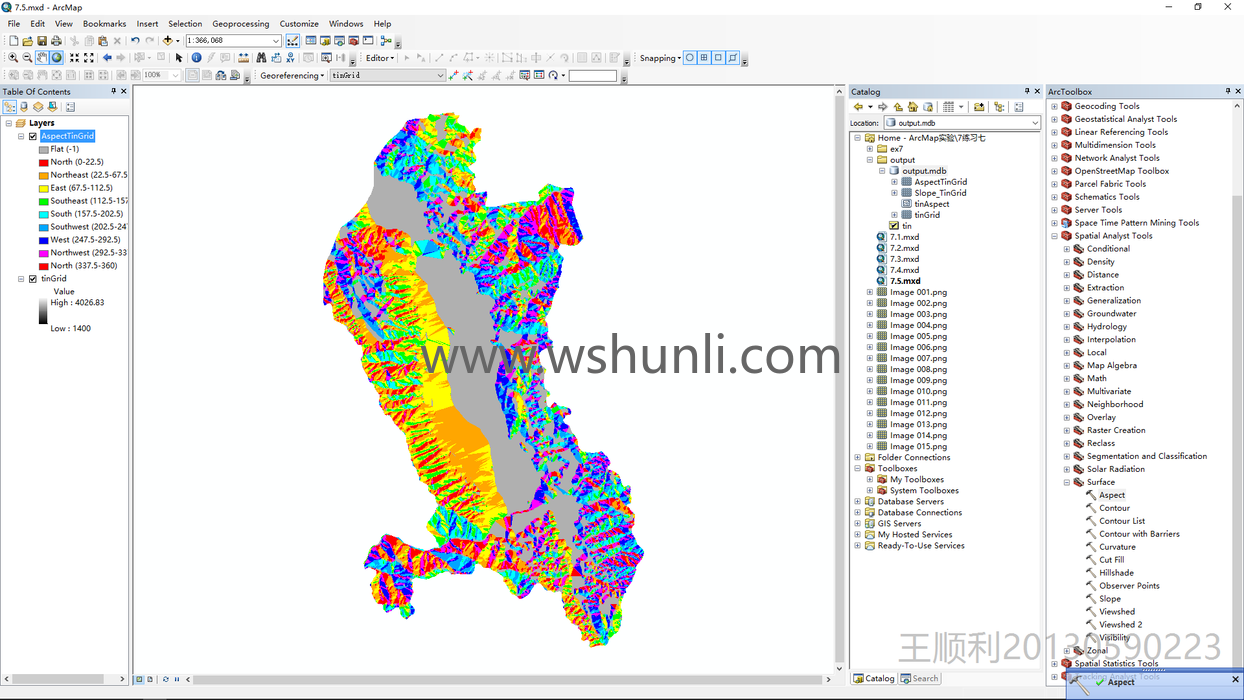Toggle Catalog contents tree panel icon

(999, 107)
